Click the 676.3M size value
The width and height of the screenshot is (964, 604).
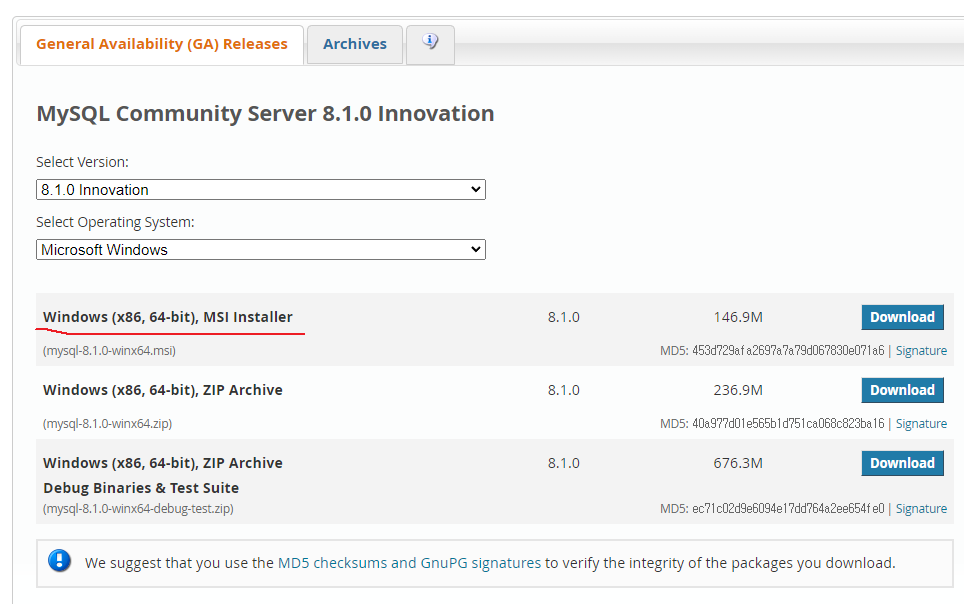point(738,463)
